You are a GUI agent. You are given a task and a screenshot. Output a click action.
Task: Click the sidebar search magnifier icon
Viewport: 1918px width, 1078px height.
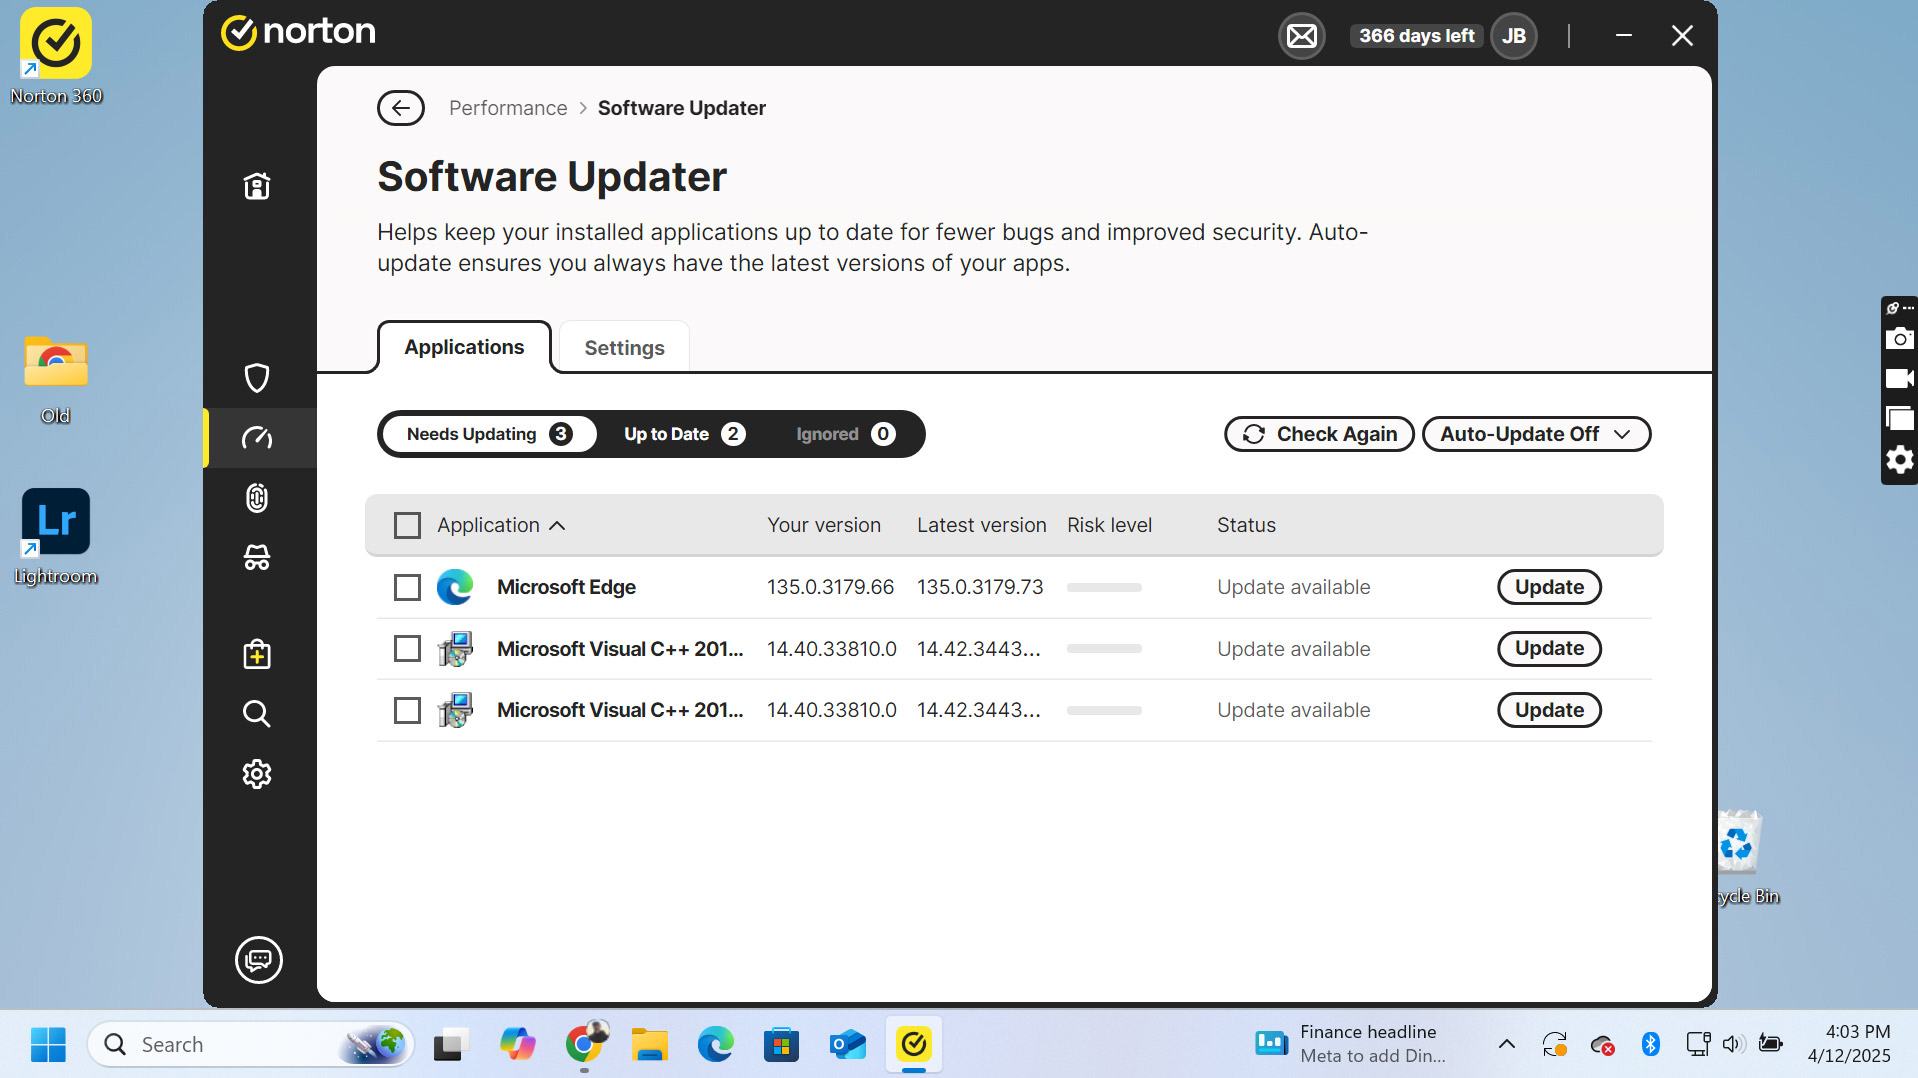tap(257, 714)
